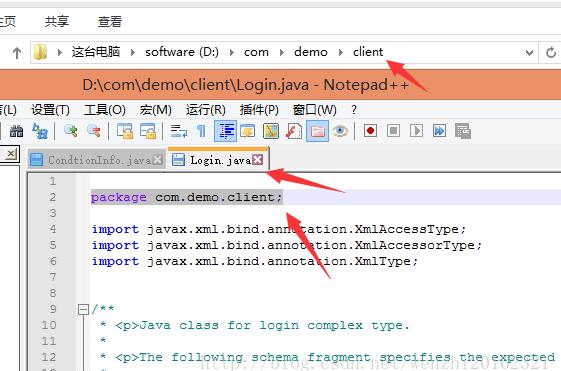Refresh the Explorer folder view
Screen dimensions: 561x371
point(551,53)
